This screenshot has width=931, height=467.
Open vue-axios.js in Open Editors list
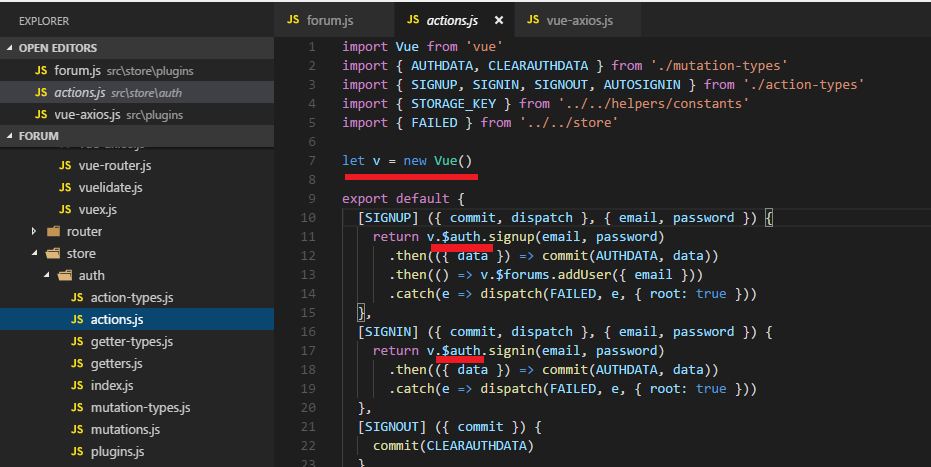(137, 115)
